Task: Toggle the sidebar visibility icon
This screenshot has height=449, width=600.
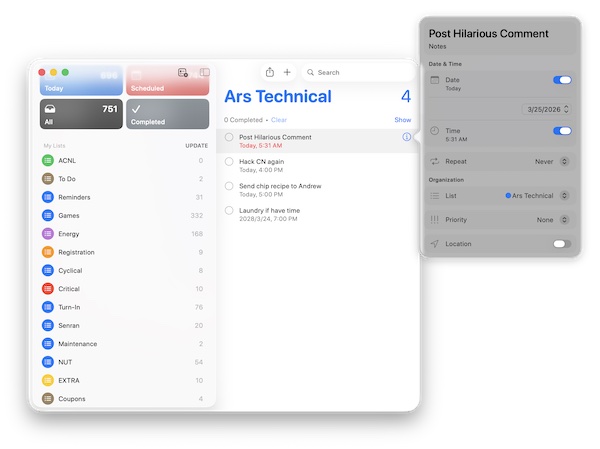Action: (x=204, y=73)
